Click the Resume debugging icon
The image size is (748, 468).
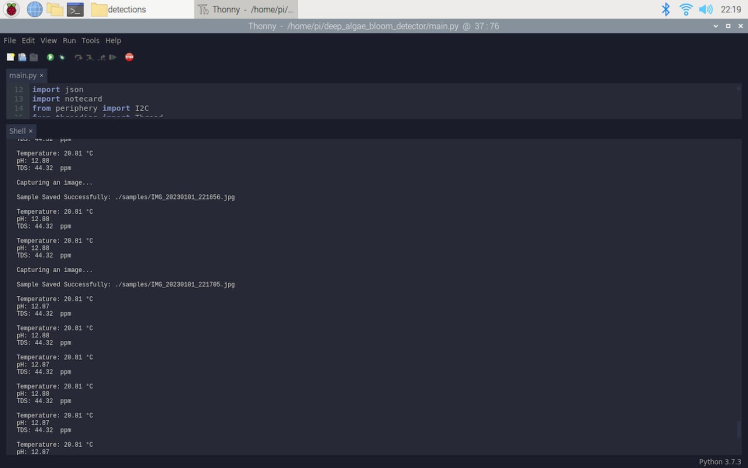[113, 57]
